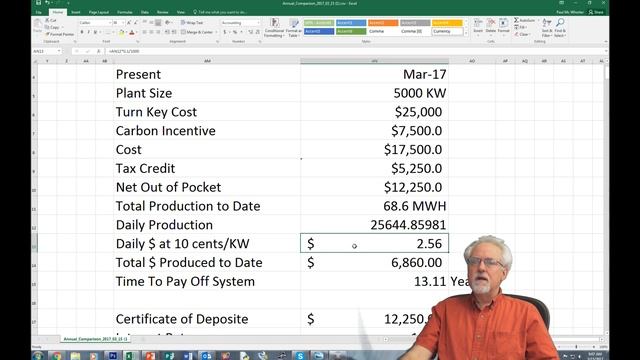Screen dimensions: 640x360
Task: Switch to the Page Layout tab
Action: (x=99, y=12)
